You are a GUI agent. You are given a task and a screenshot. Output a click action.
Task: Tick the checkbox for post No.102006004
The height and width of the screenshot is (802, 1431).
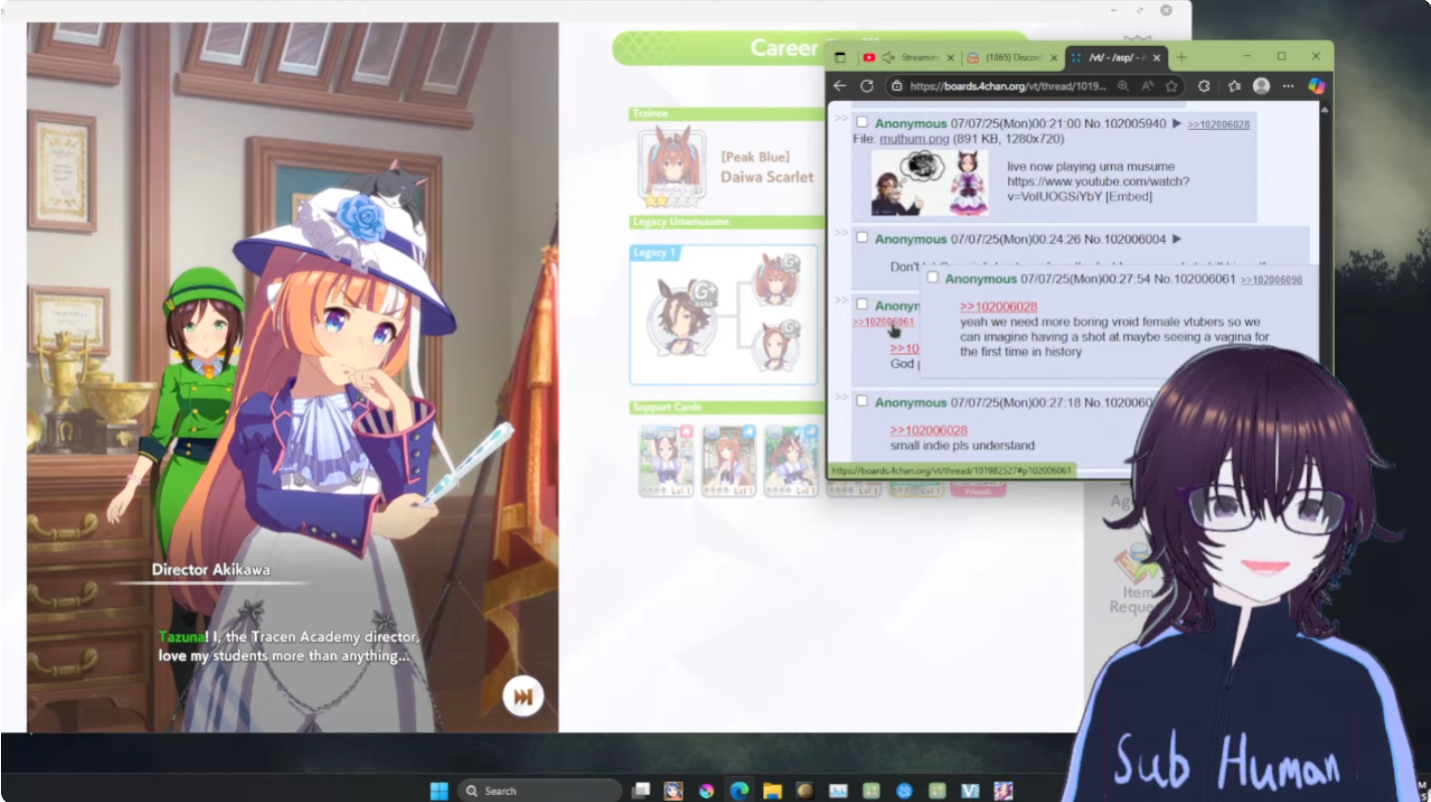pos(862,238)
